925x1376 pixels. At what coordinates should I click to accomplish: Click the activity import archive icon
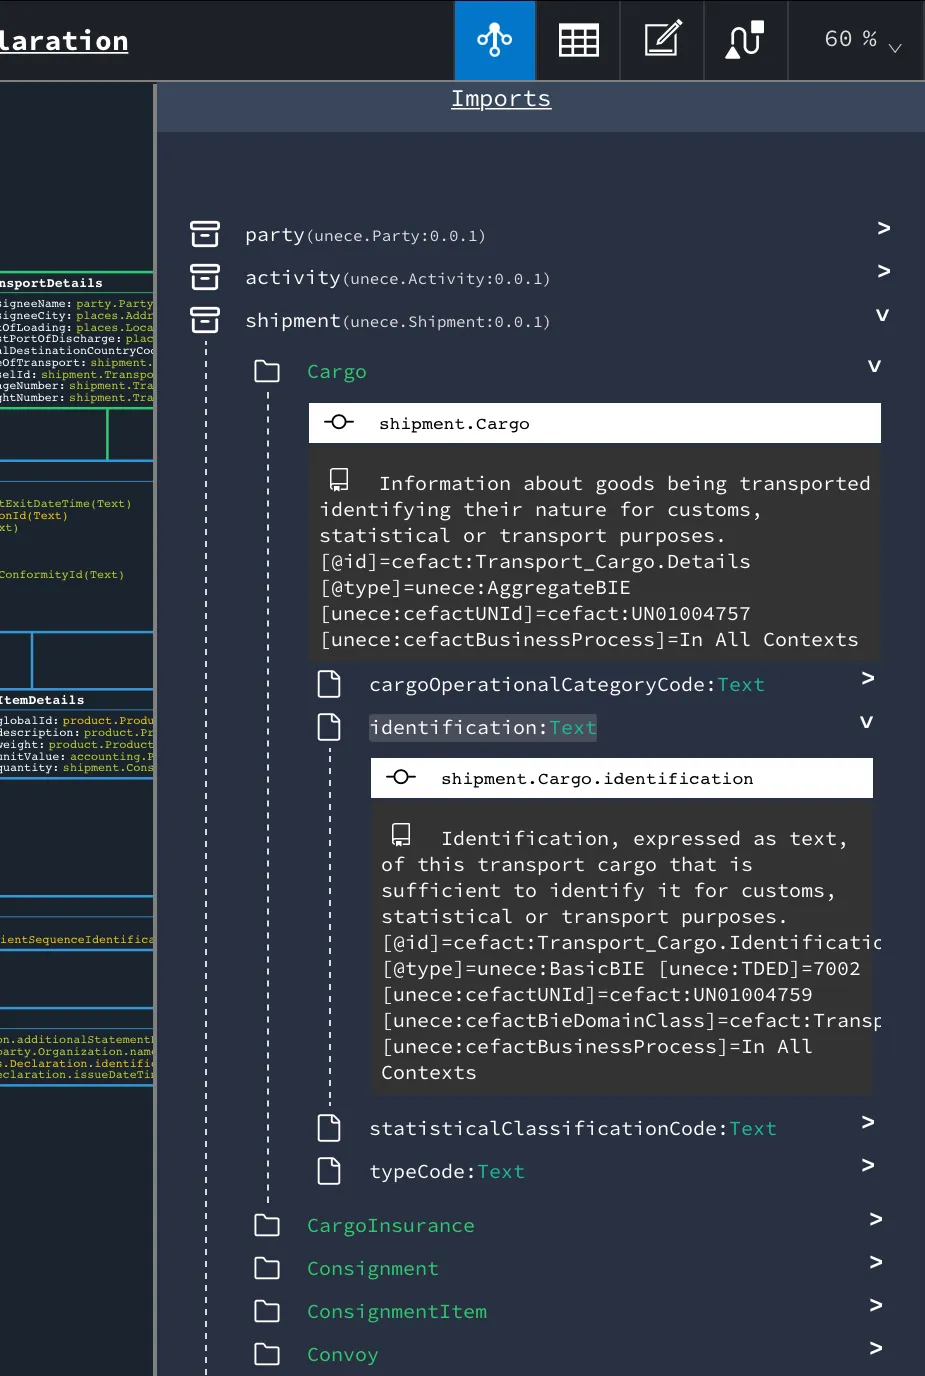pyautogui.click(x=205, y=277)
